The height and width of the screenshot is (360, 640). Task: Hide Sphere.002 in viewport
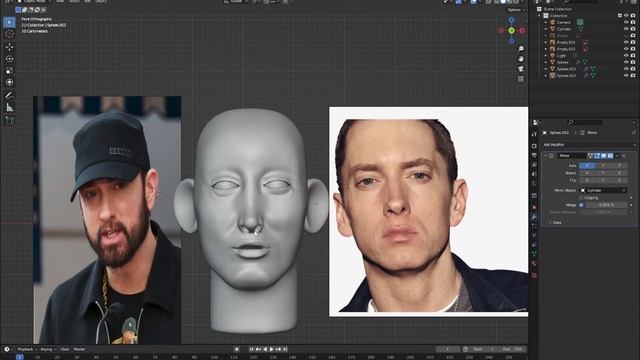pos(626,76)
